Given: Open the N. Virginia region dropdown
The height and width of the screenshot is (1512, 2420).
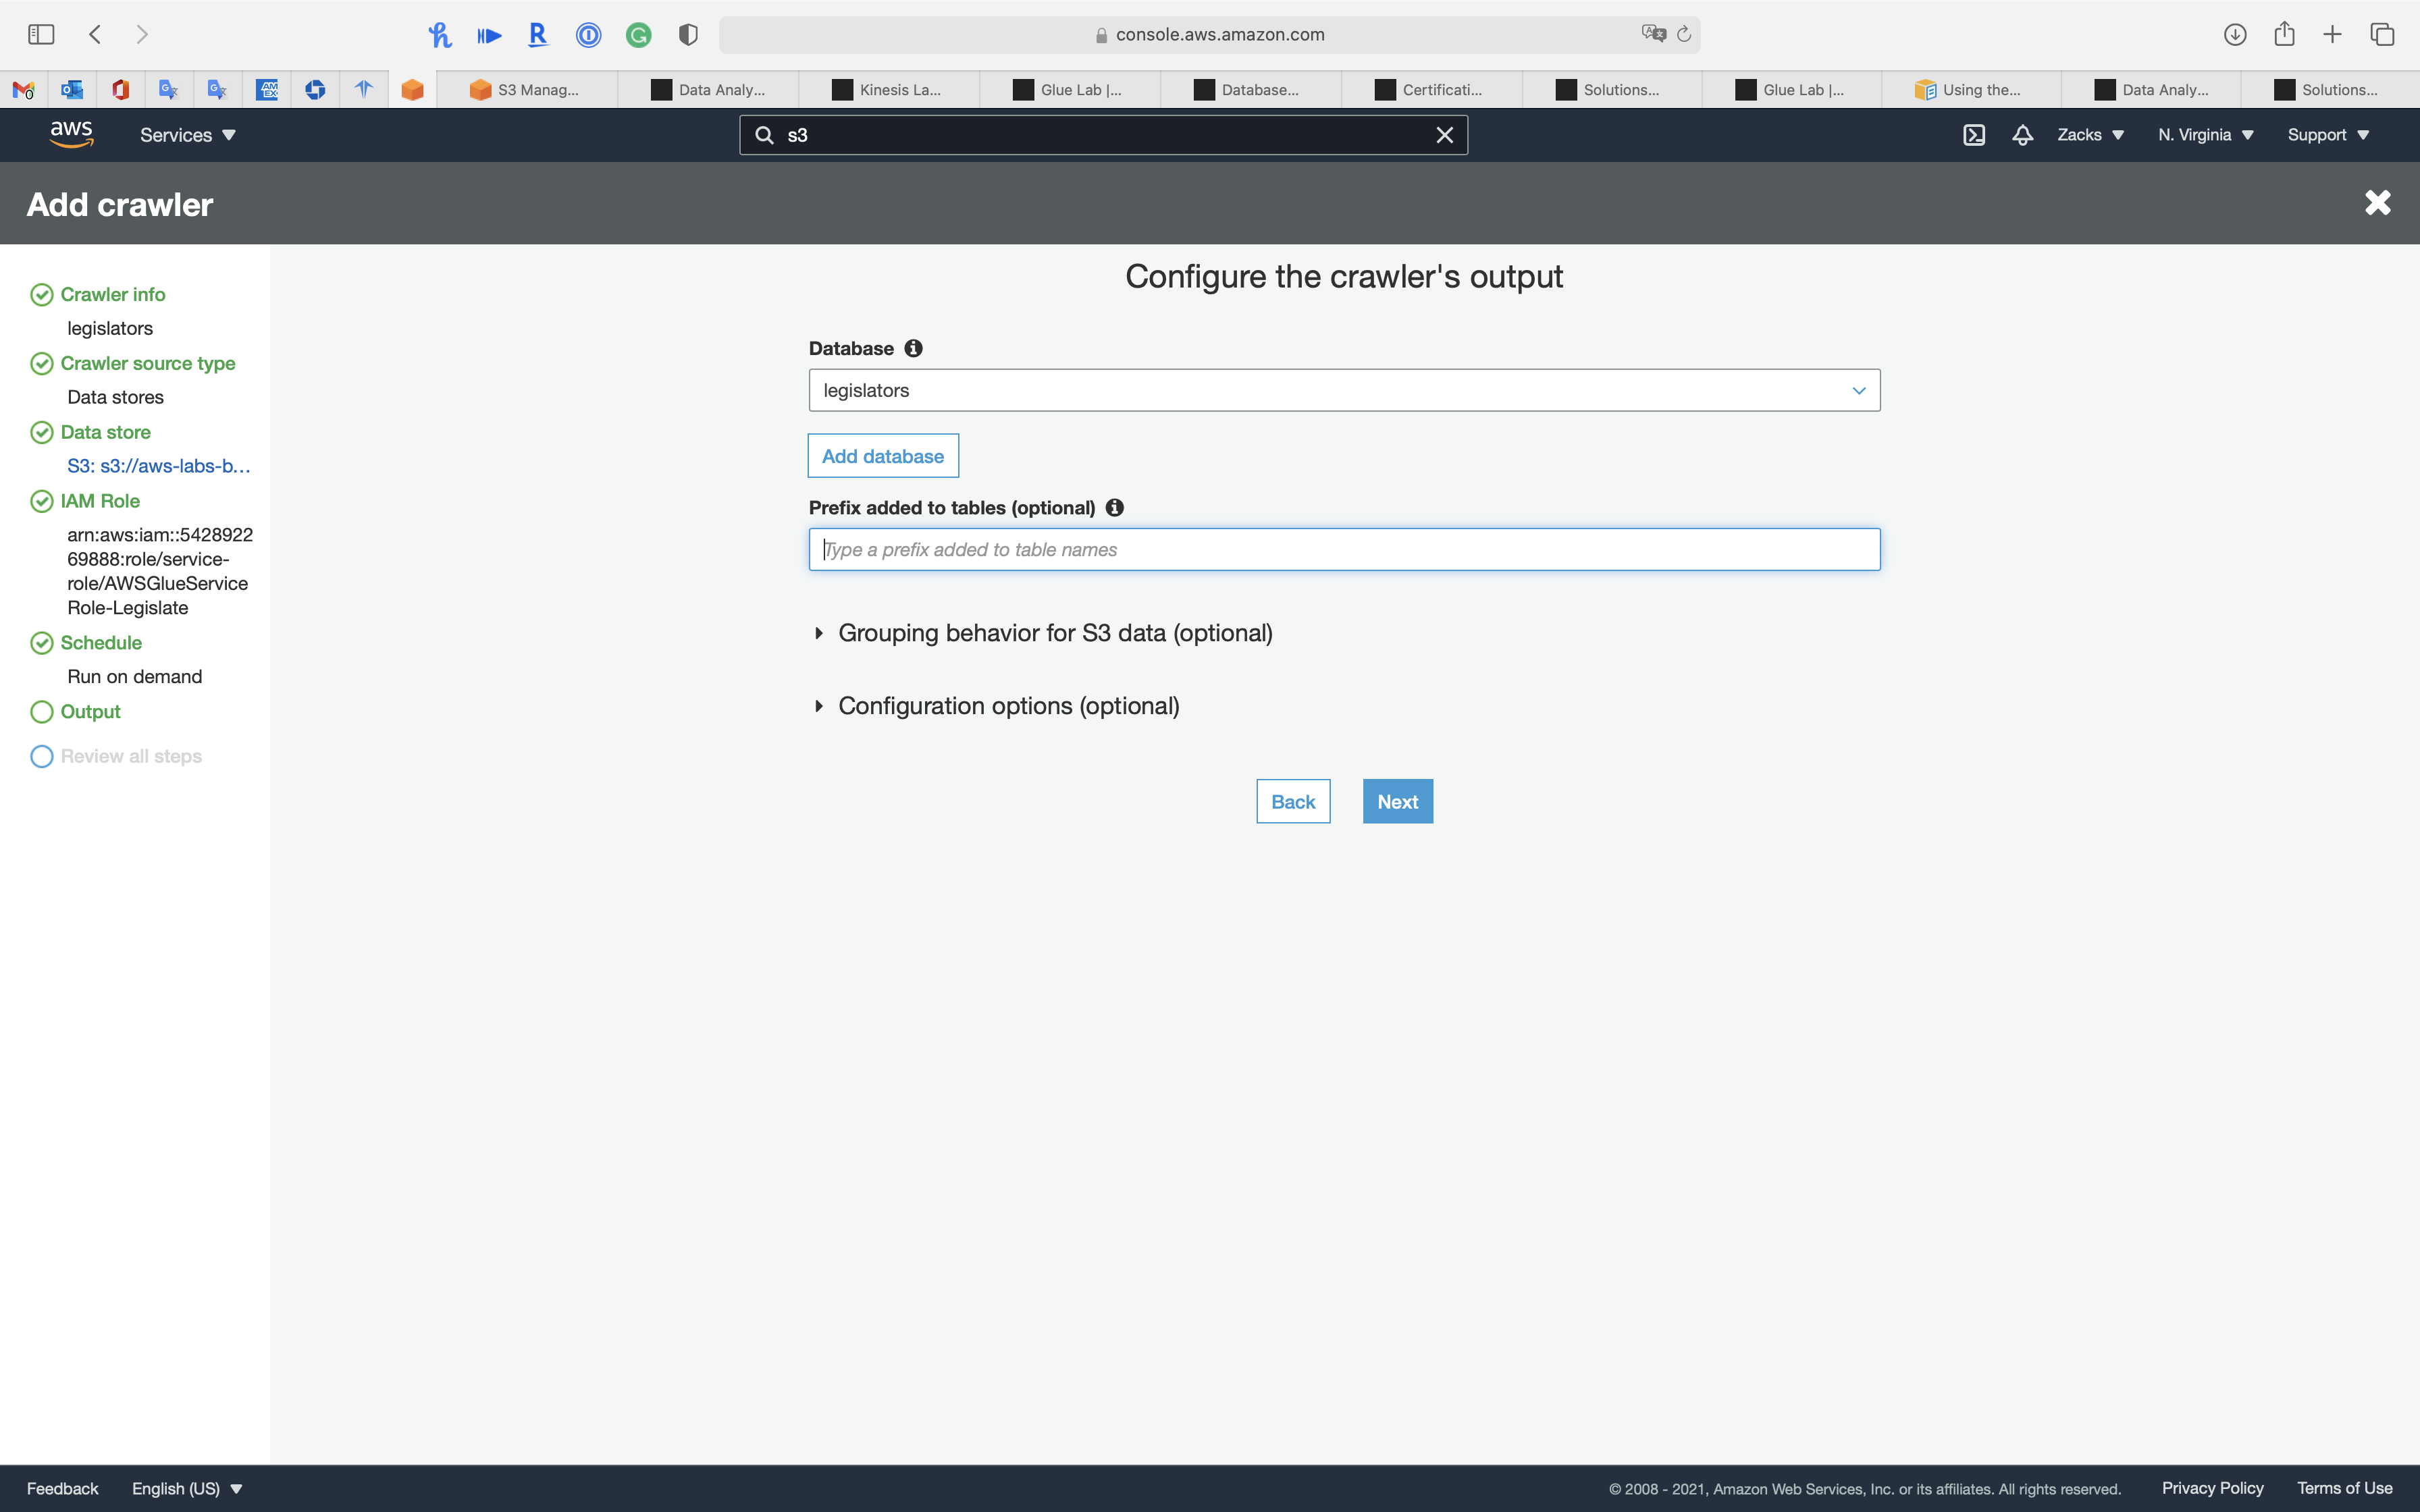Looking at the screenshot, I should 2205,135.
